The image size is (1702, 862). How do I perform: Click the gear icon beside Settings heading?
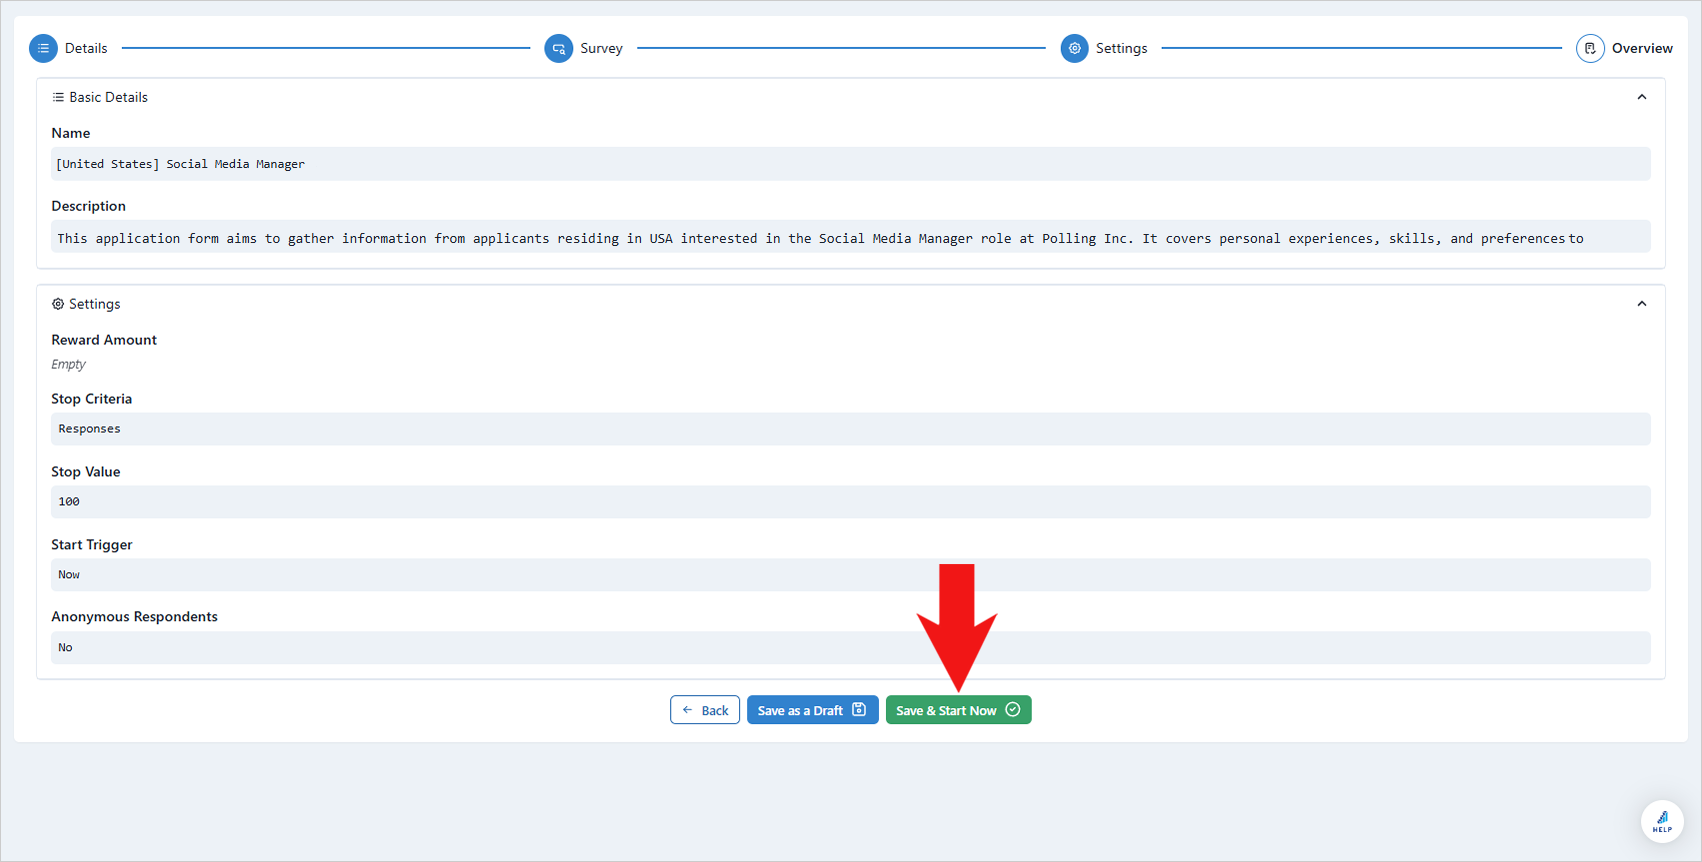pos(58,304)
